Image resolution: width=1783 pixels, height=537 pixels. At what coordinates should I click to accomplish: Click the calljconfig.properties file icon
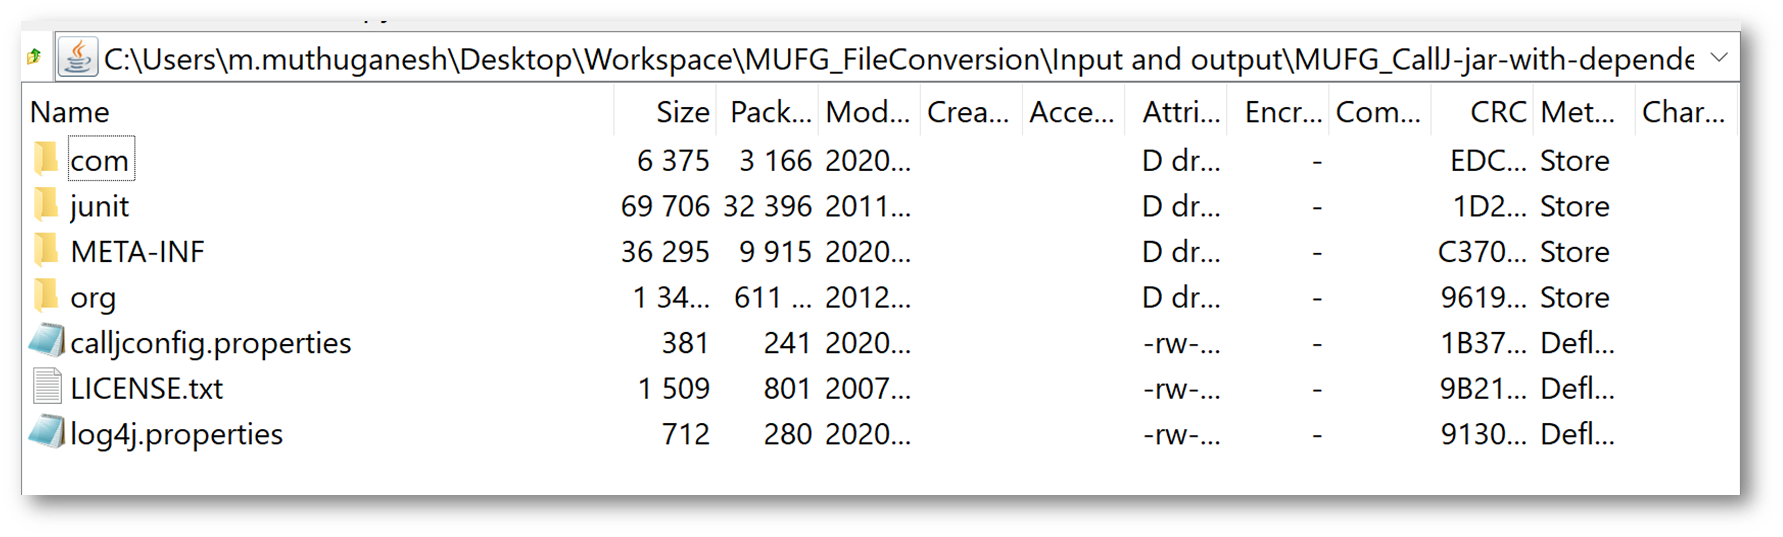click(46, 342)
